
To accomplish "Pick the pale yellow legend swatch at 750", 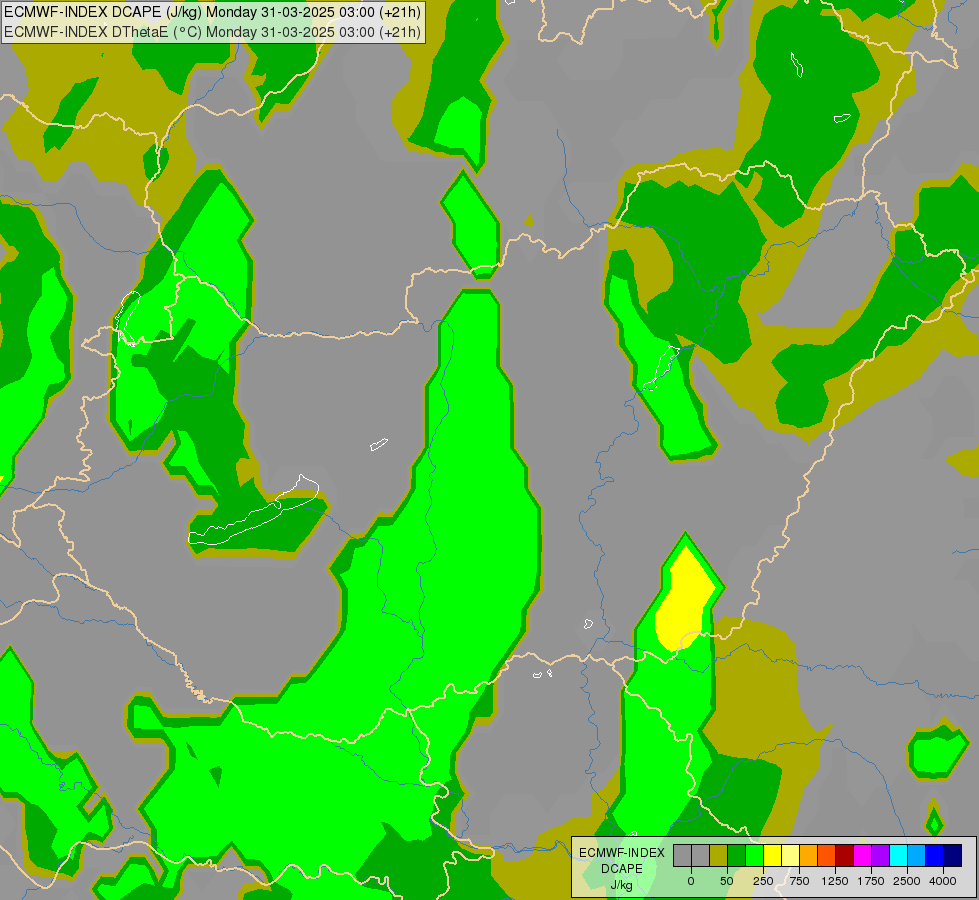I will [790, 856].
